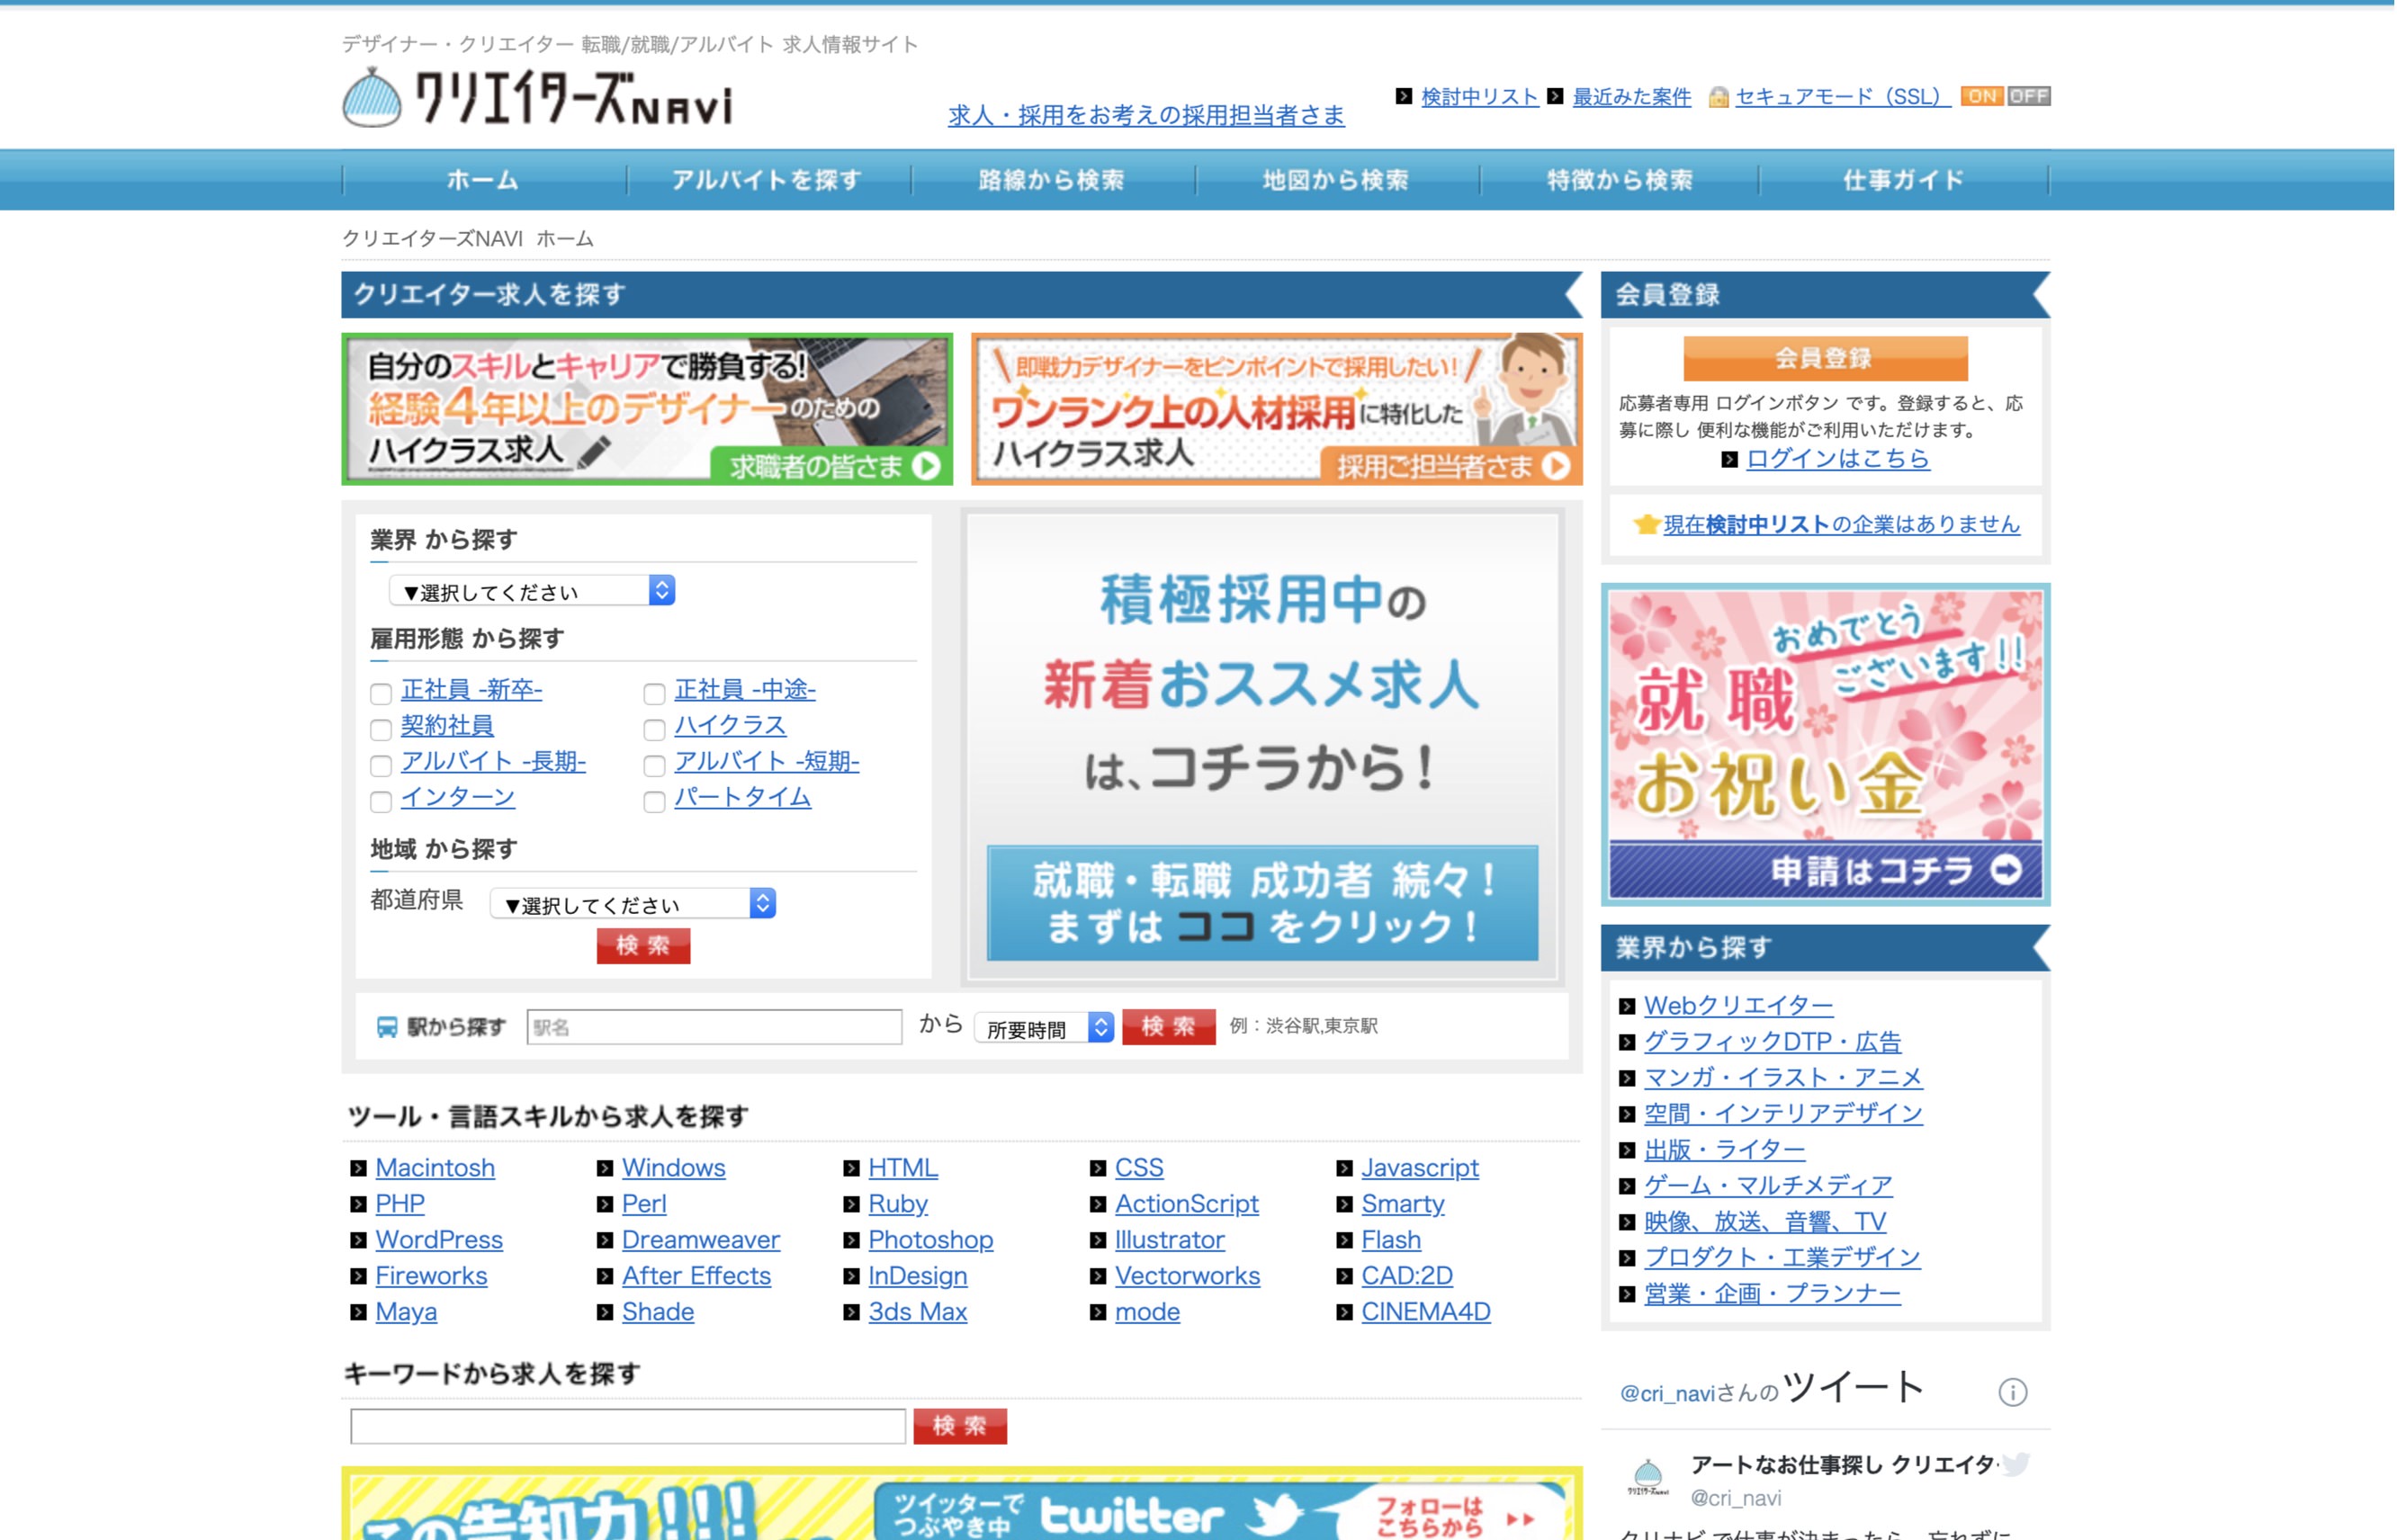
Task: Tick the ハイクラス checkbox
Action: (x=654, y=729)
